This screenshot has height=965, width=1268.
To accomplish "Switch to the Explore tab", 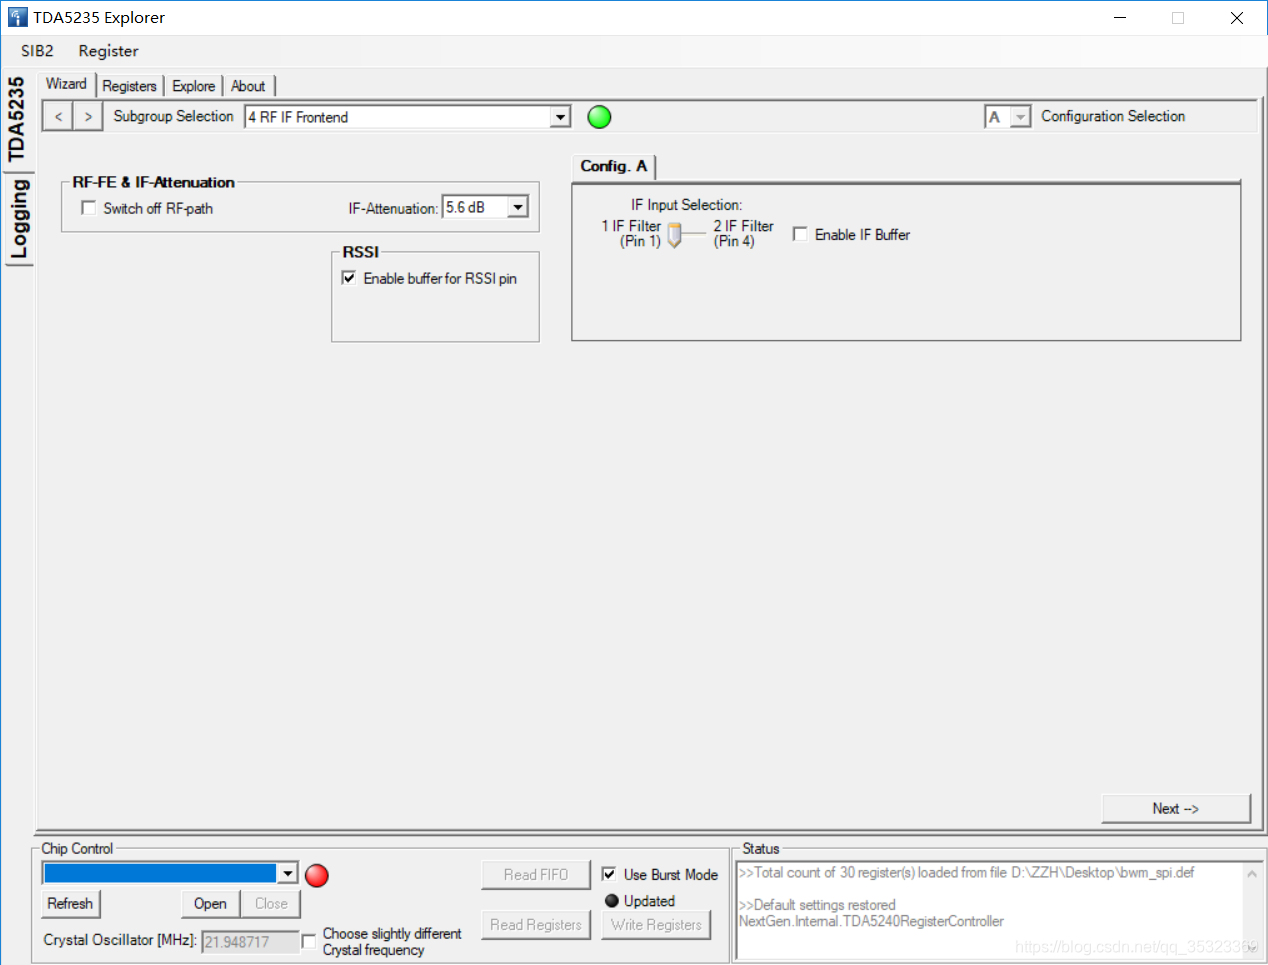I will [x=193, y=86].
